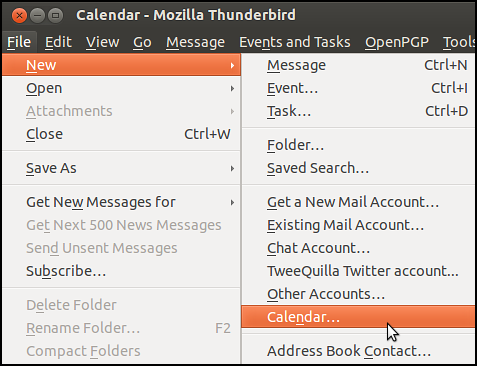Select New Task… menu entry
Image resolution: width=477 pixels, height=366 pixels.
(358, 111)
